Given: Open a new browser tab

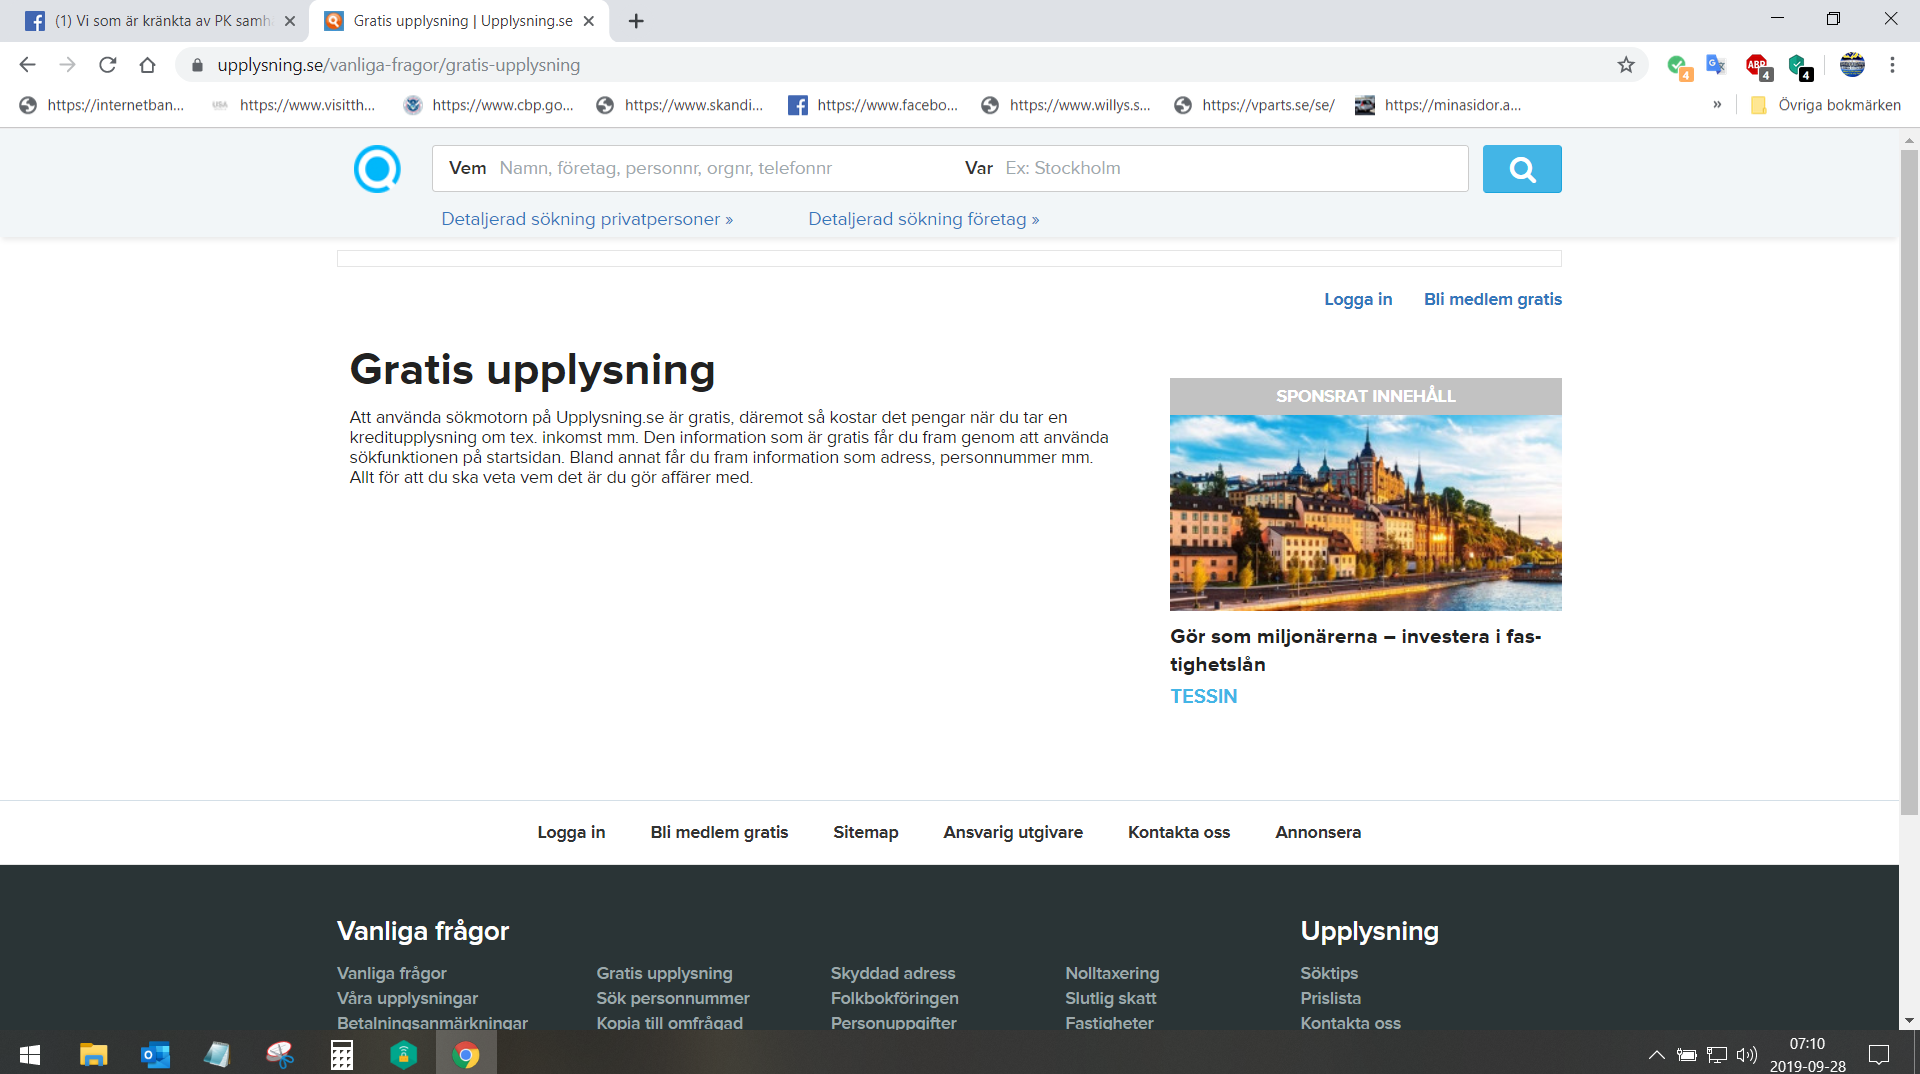Looking at the screenshot, I should pyautogui.click(x=636, y=21).
